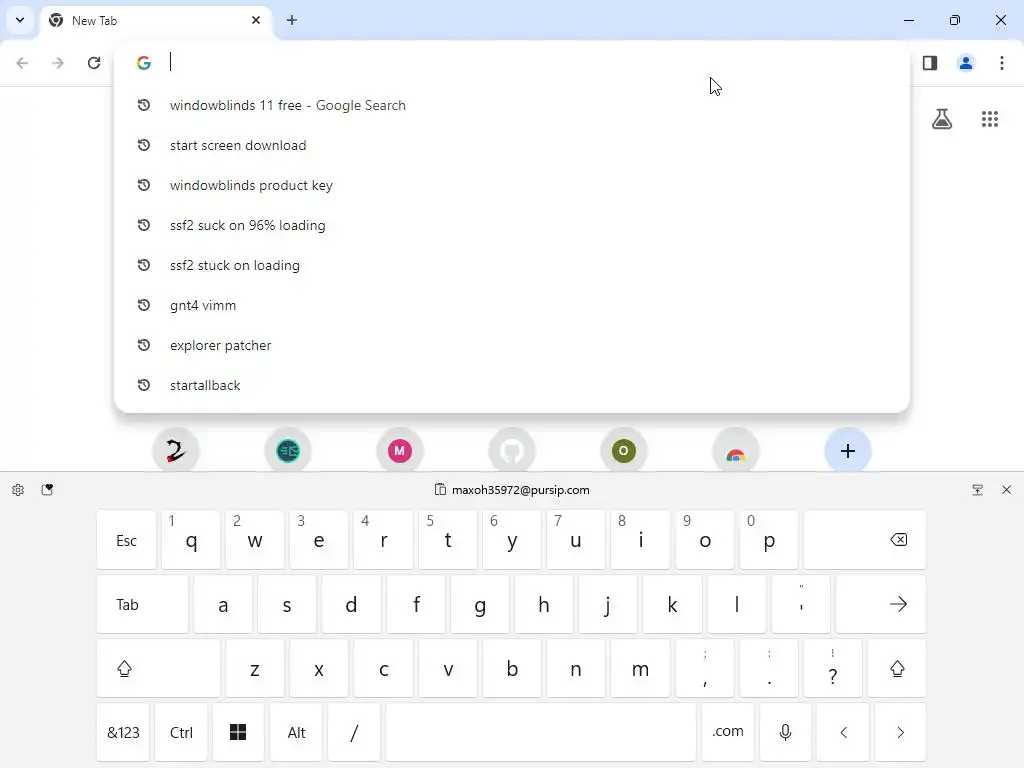
Task: Open the first shortcut tile with red-black logo
Action: (176, 451)
